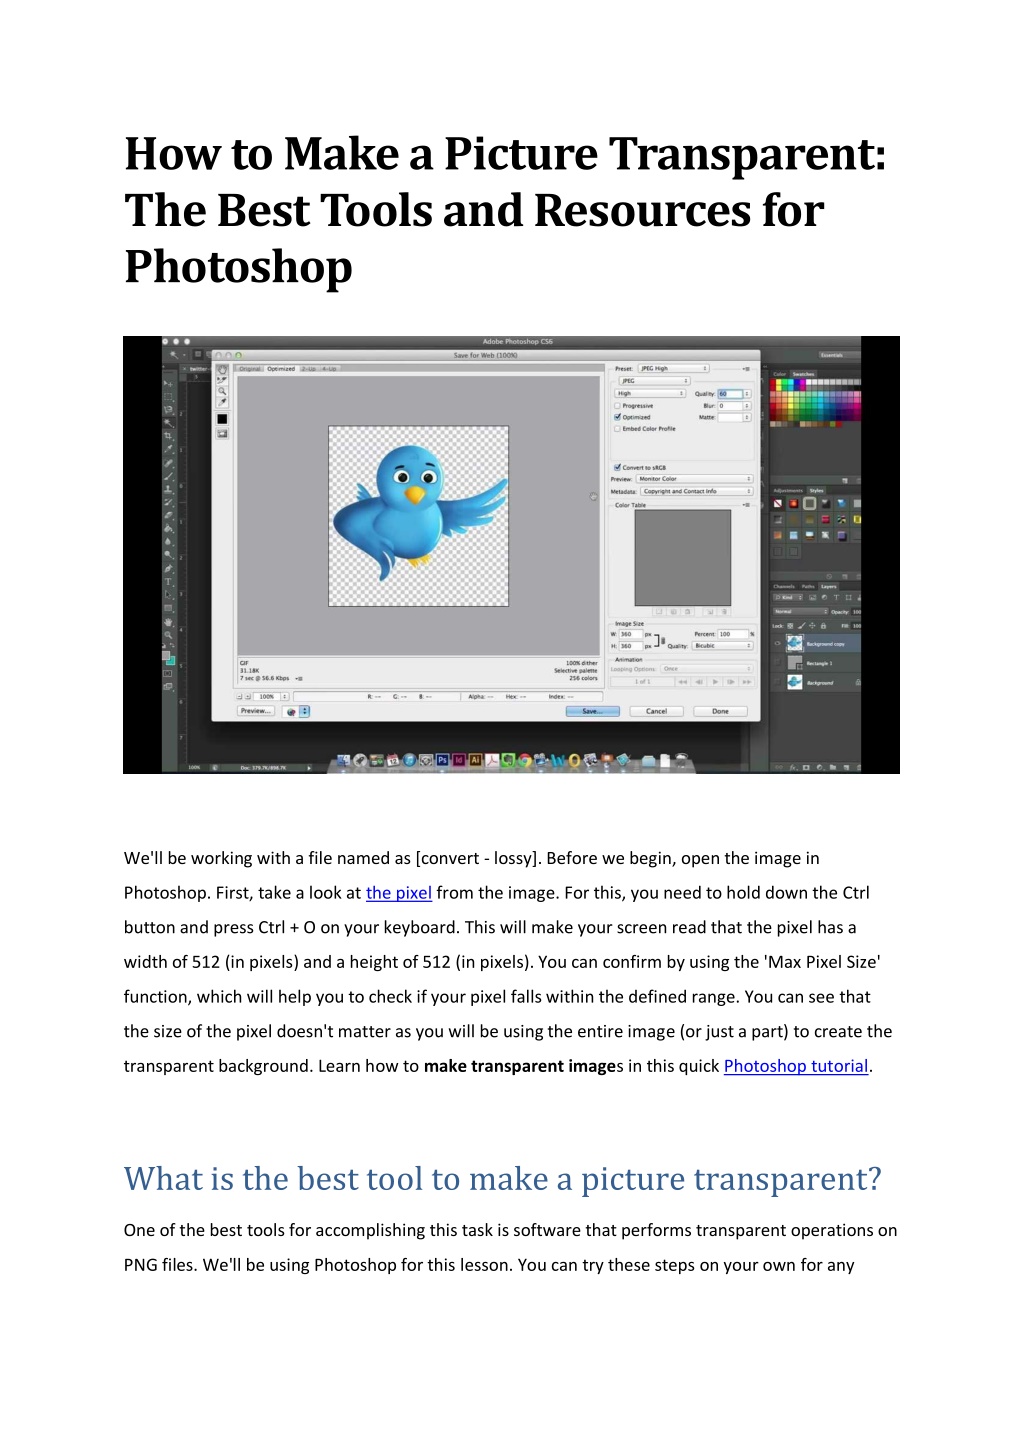Open the compression quality dropdown showing High
Screen dimensions: 1023x1448
click(x=650, y=394)
